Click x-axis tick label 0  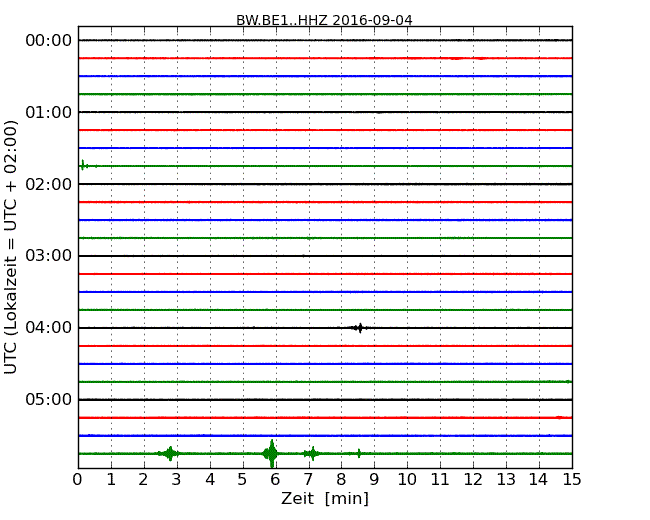(78, 480)
